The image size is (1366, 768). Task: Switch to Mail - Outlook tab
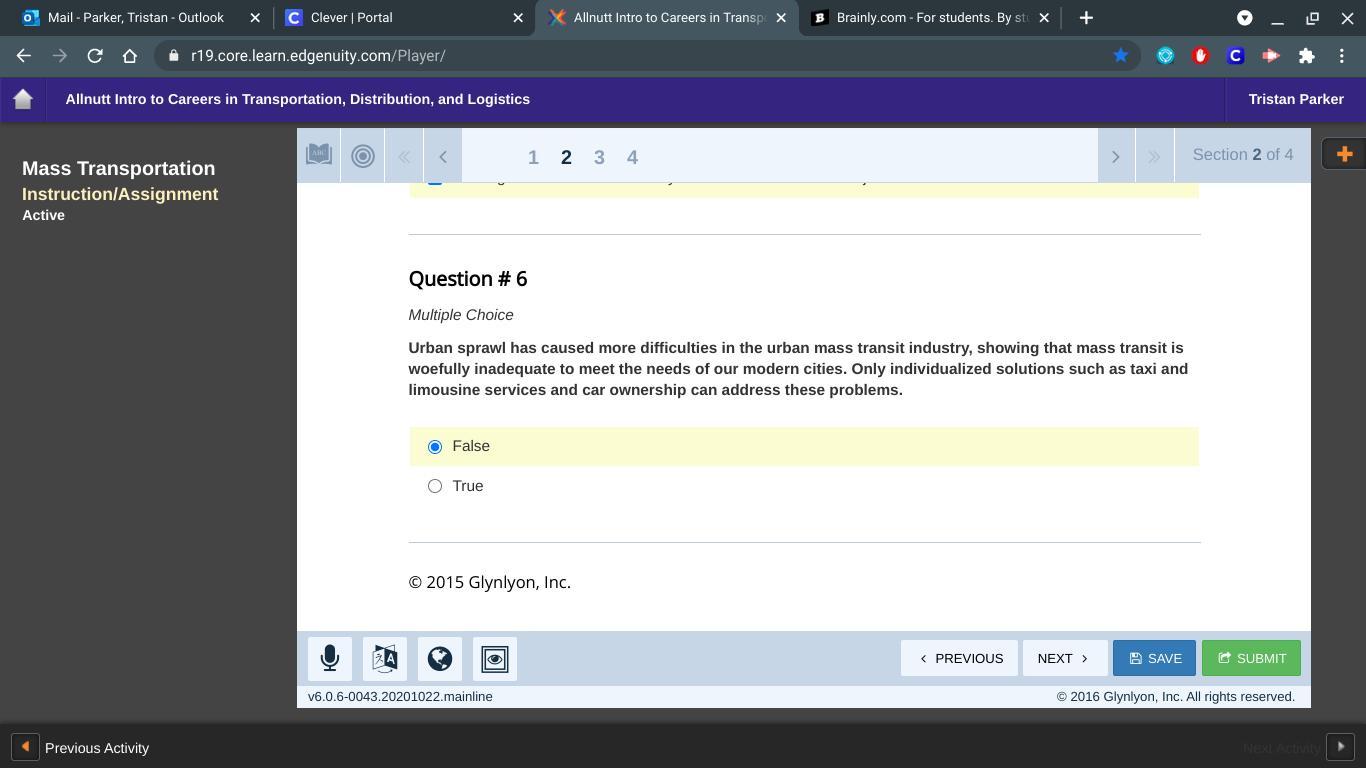point(136,18)
